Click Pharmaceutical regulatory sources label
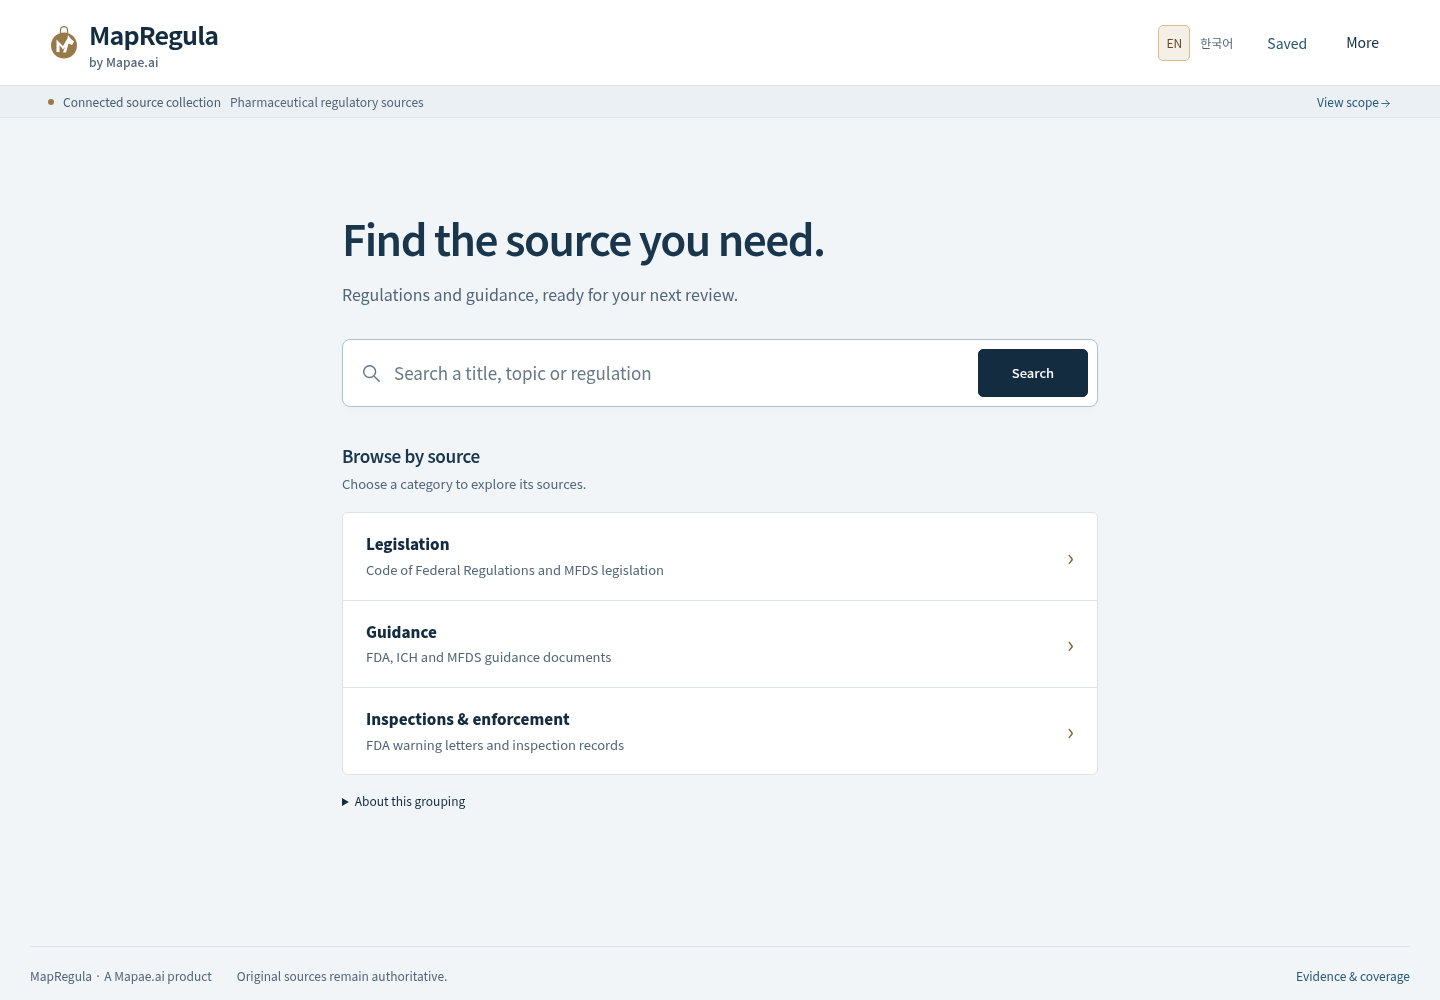This screenshot has width=1440, height=1000. (327, 103)
